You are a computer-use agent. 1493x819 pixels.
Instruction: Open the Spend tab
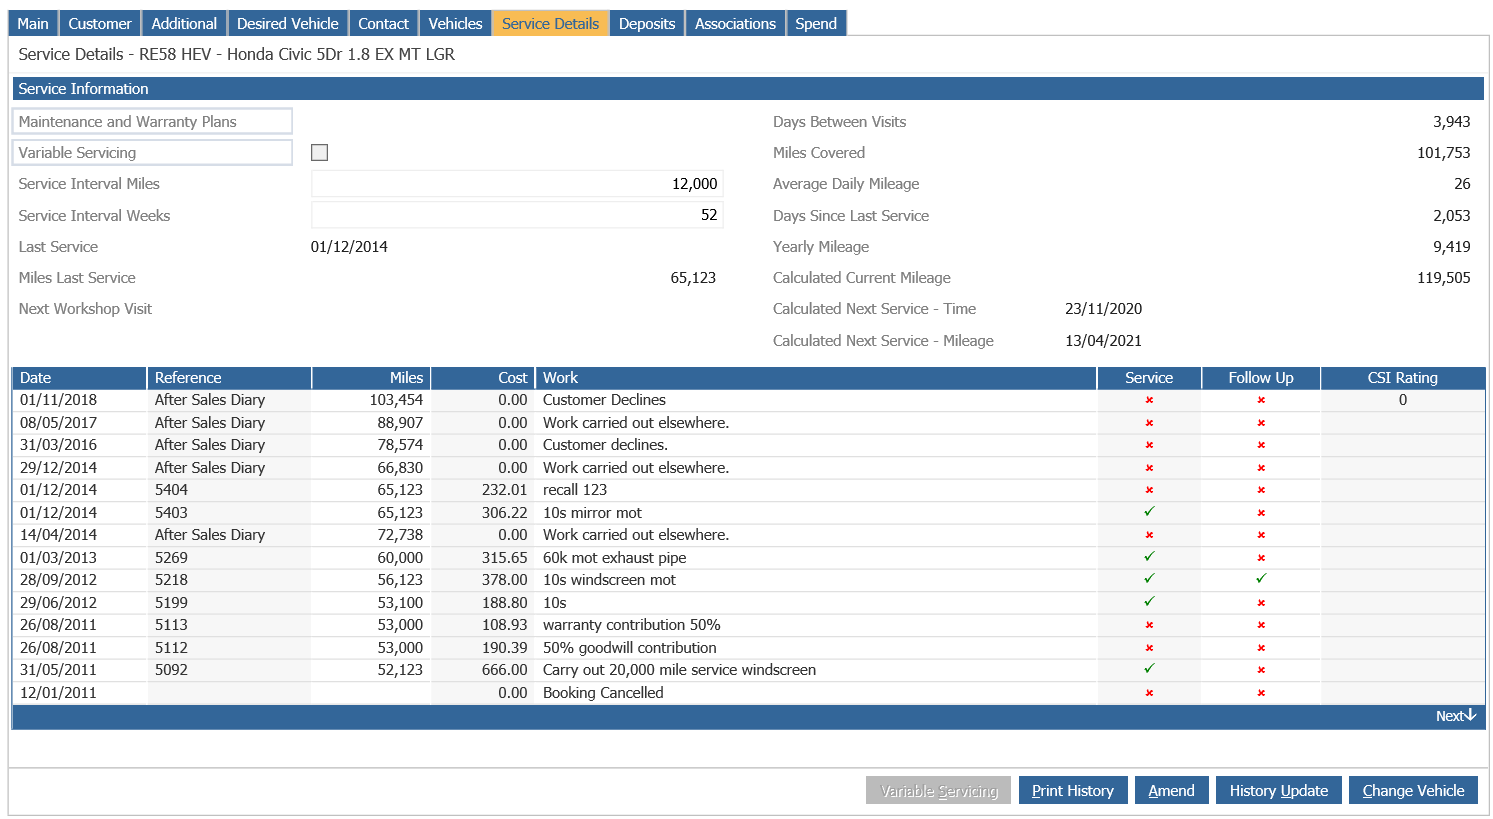tap(816, 22)
